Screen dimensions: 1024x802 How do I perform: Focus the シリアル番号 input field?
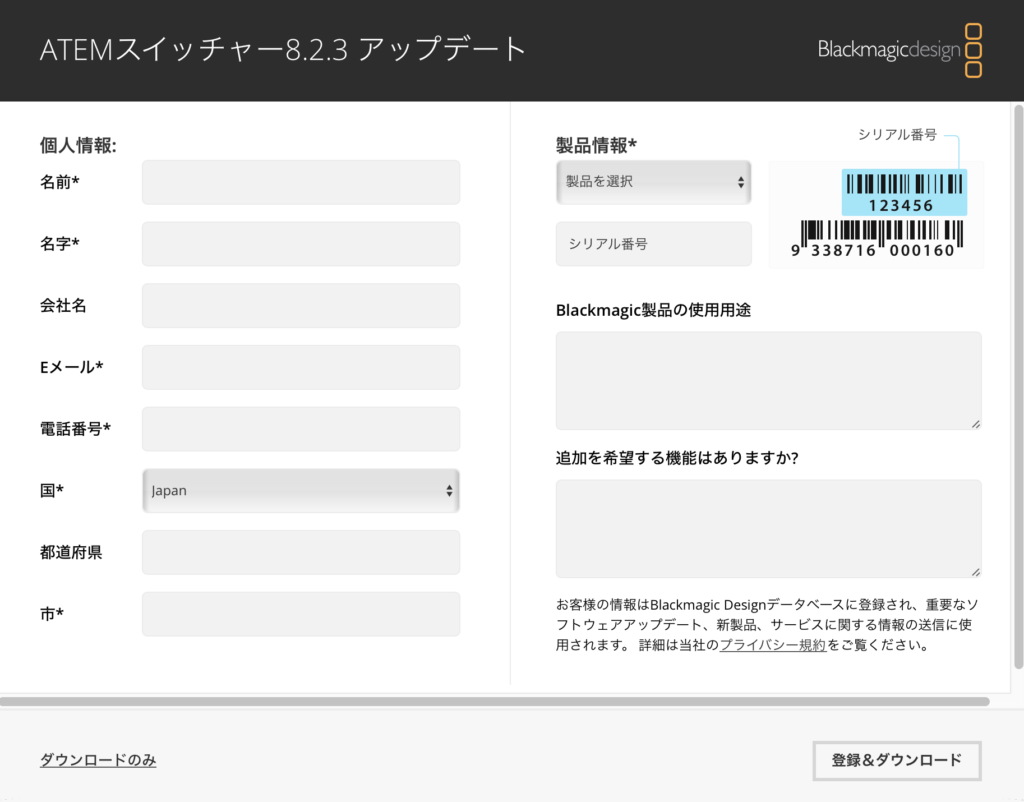pyautogui.click(x=654, y=244)
